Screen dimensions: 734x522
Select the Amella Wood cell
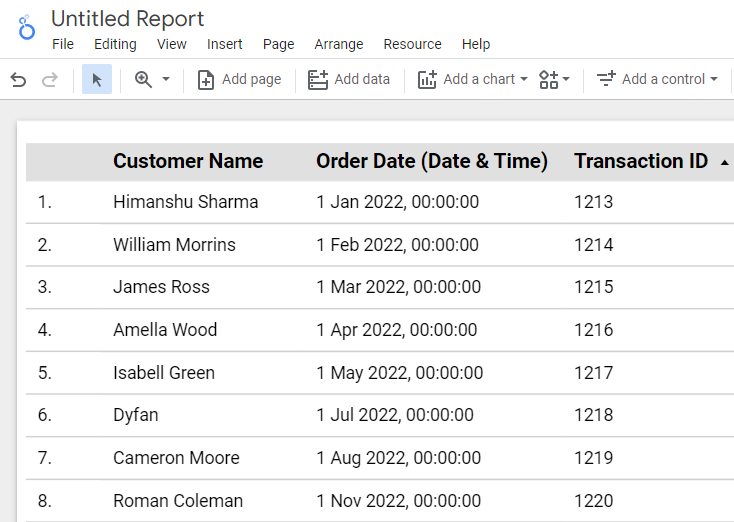pos(165,330)
